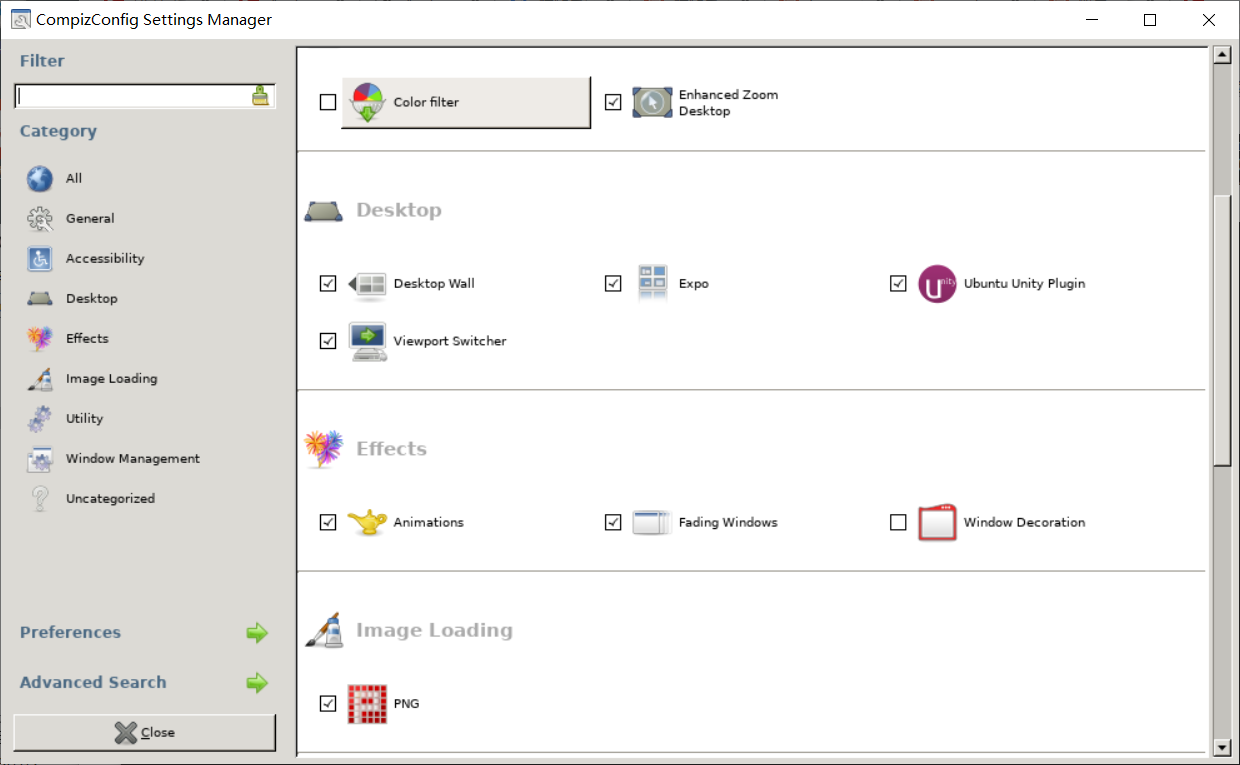1240x765 pixels.
Task: Click the General category gears icon
Action: pyautogui.click(x=40, y=219)
